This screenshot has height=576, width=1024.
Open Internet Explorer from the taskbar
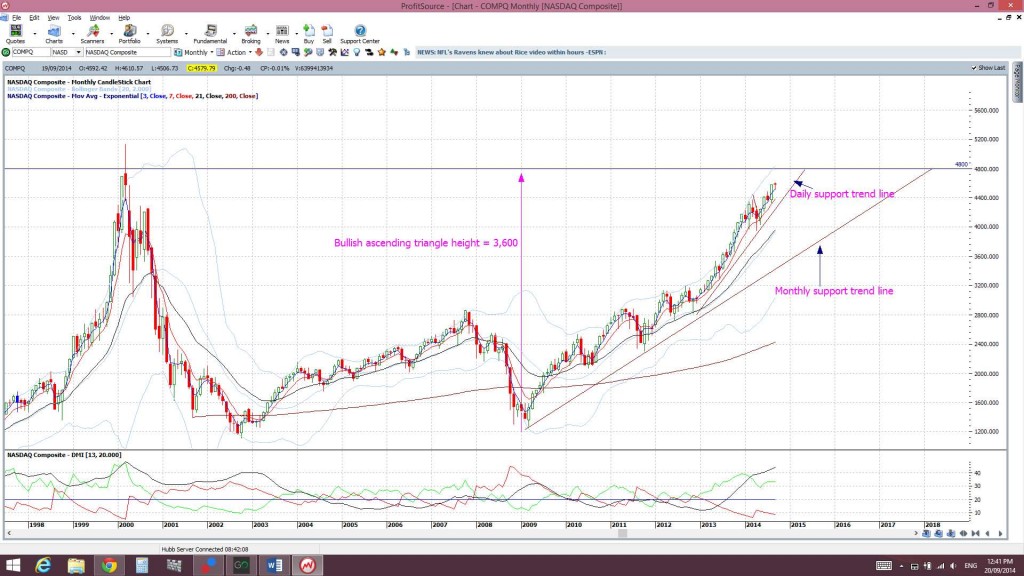pos(43,565)
